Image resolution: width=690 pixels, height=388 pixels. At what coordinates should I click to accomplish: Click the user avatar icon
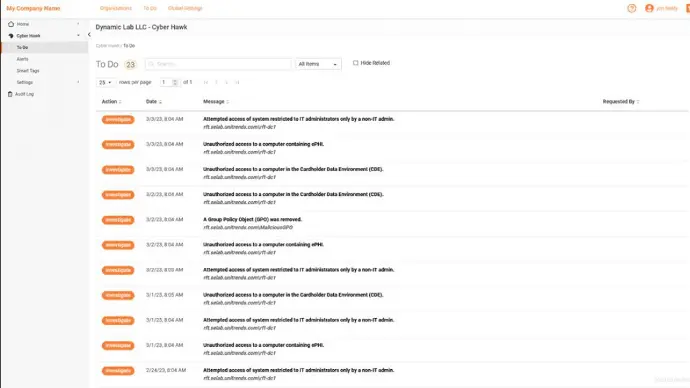649,8
